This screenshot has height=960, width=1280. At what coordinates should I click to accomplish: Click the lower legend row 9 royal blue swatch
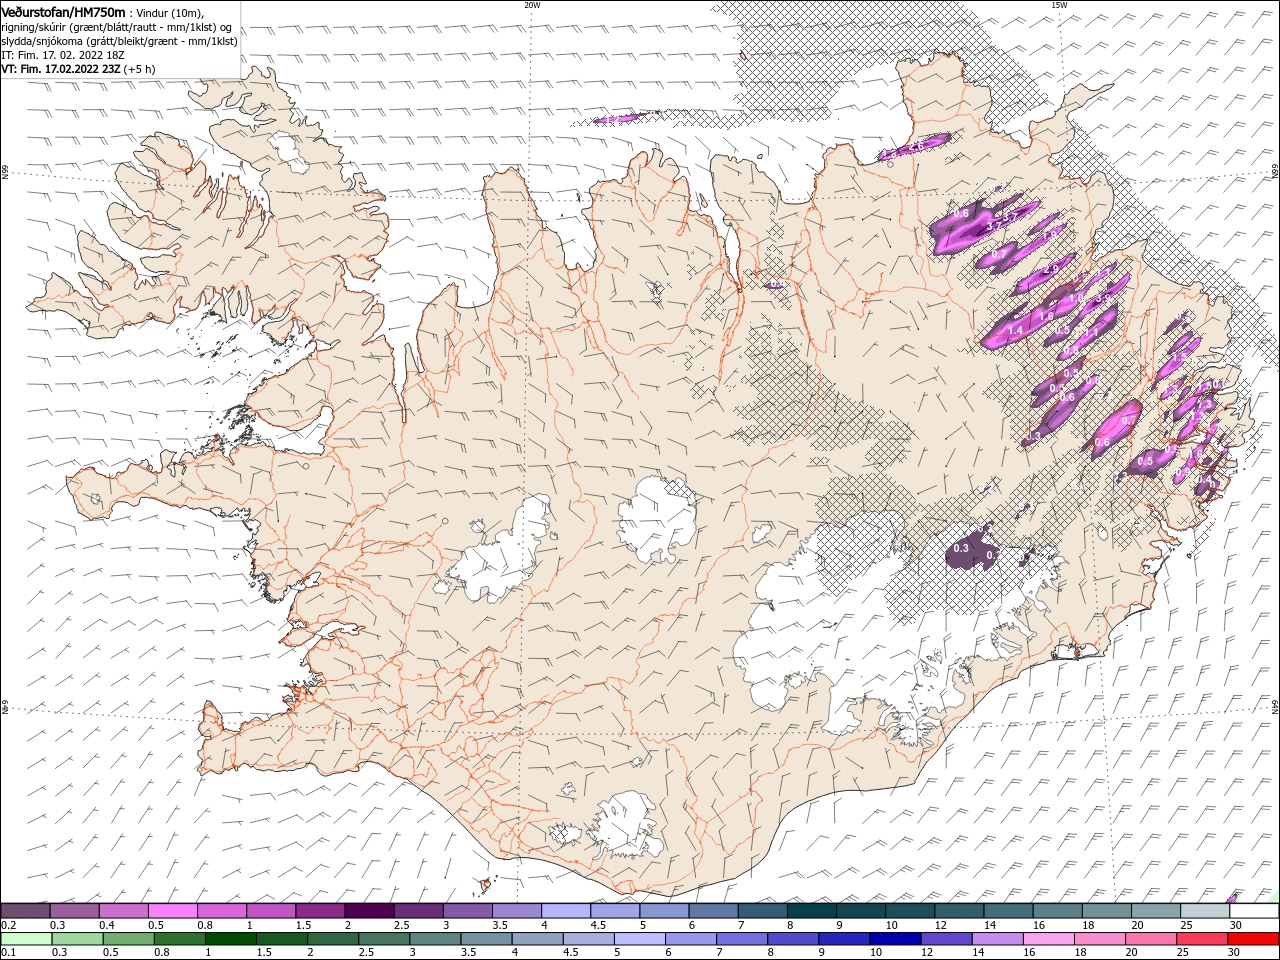coord(845,939)
